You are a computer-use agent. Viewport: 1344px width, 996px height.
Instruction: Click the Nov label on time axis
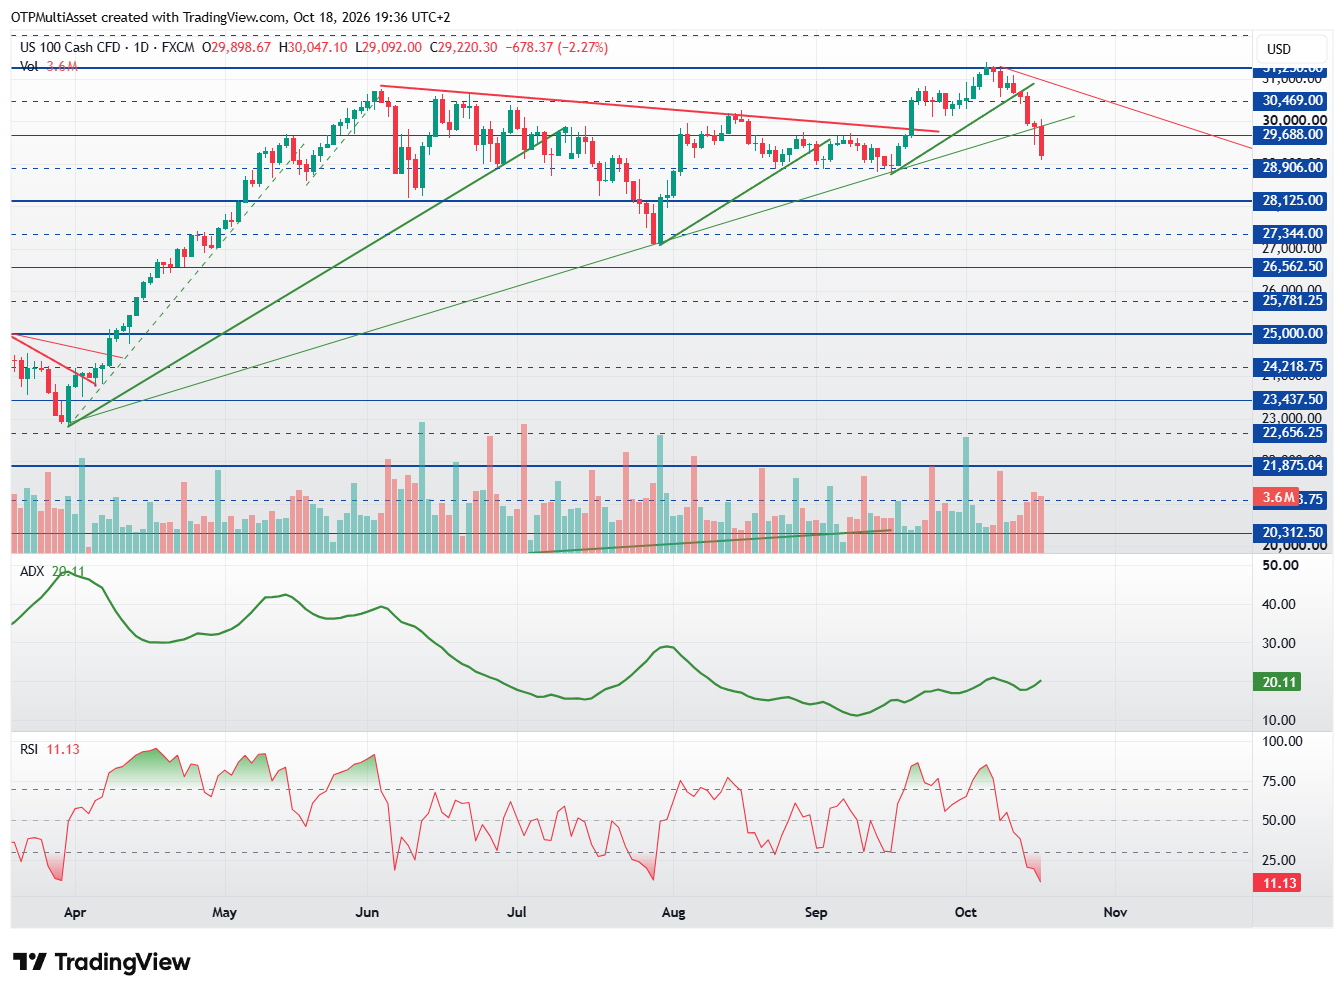tap(1115, 912)
